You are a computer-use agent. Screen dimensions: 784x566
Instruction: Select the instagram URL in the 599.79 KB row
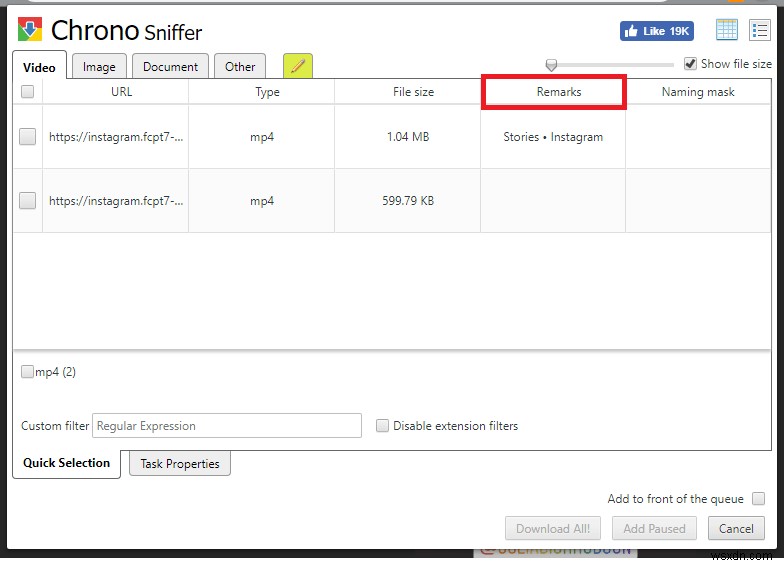(116, 201)
